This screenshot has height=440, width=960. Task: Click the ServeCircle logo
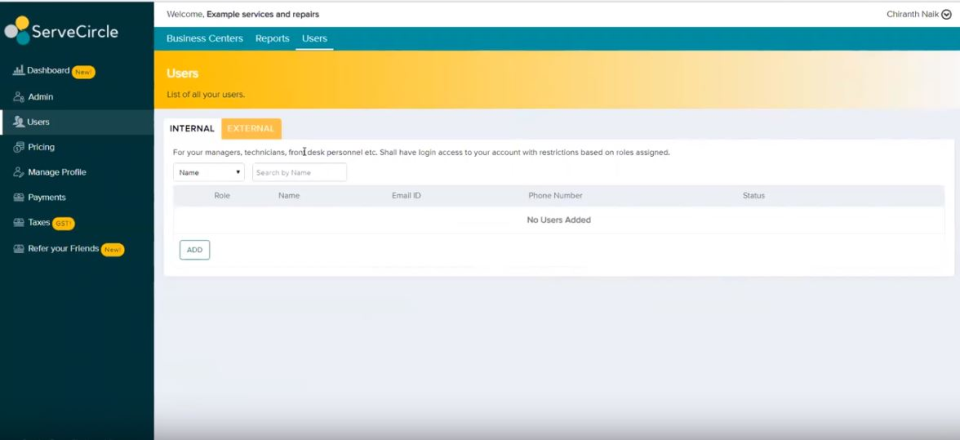coord(62,30)
